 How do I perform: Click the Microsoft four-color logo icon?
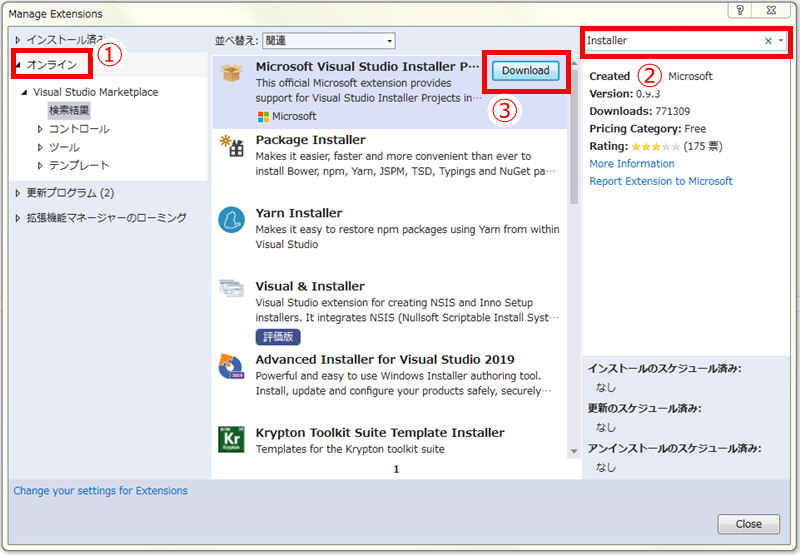click(x=263, y=117)
